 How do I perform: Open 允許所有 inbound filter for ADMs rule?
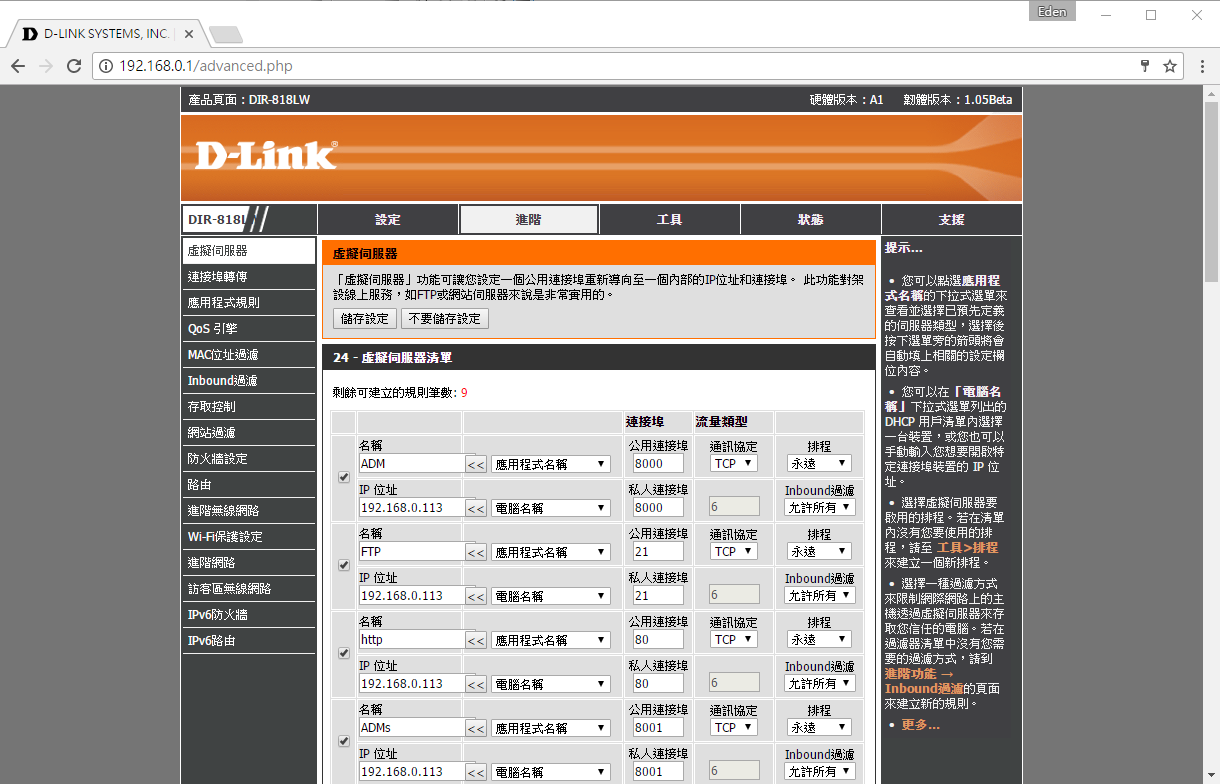[x=819, y=772]
